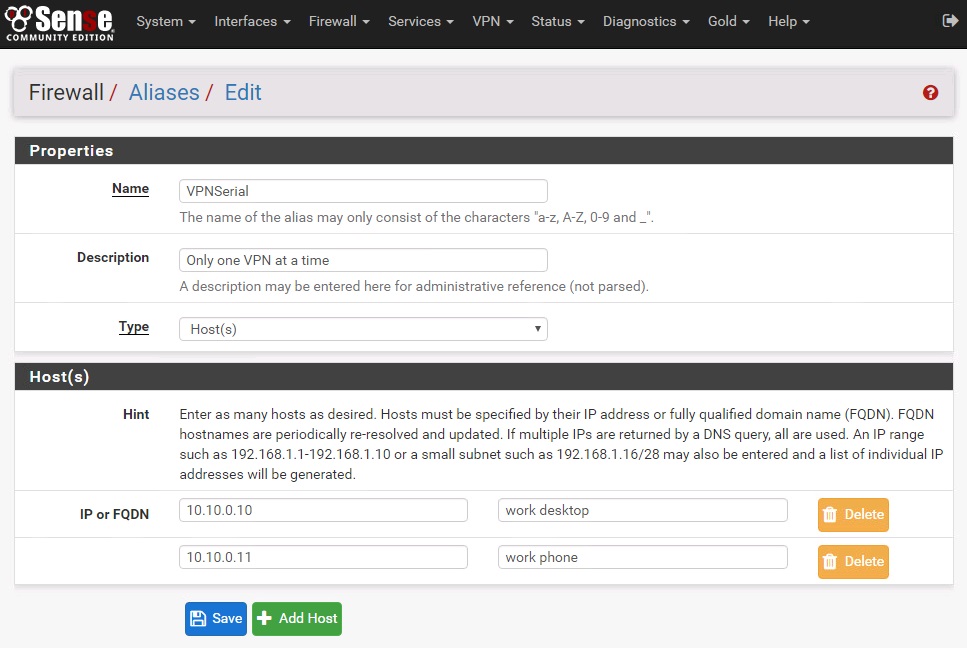Open the Services menu
Viewport: 967px width, 648px height.
420,21
